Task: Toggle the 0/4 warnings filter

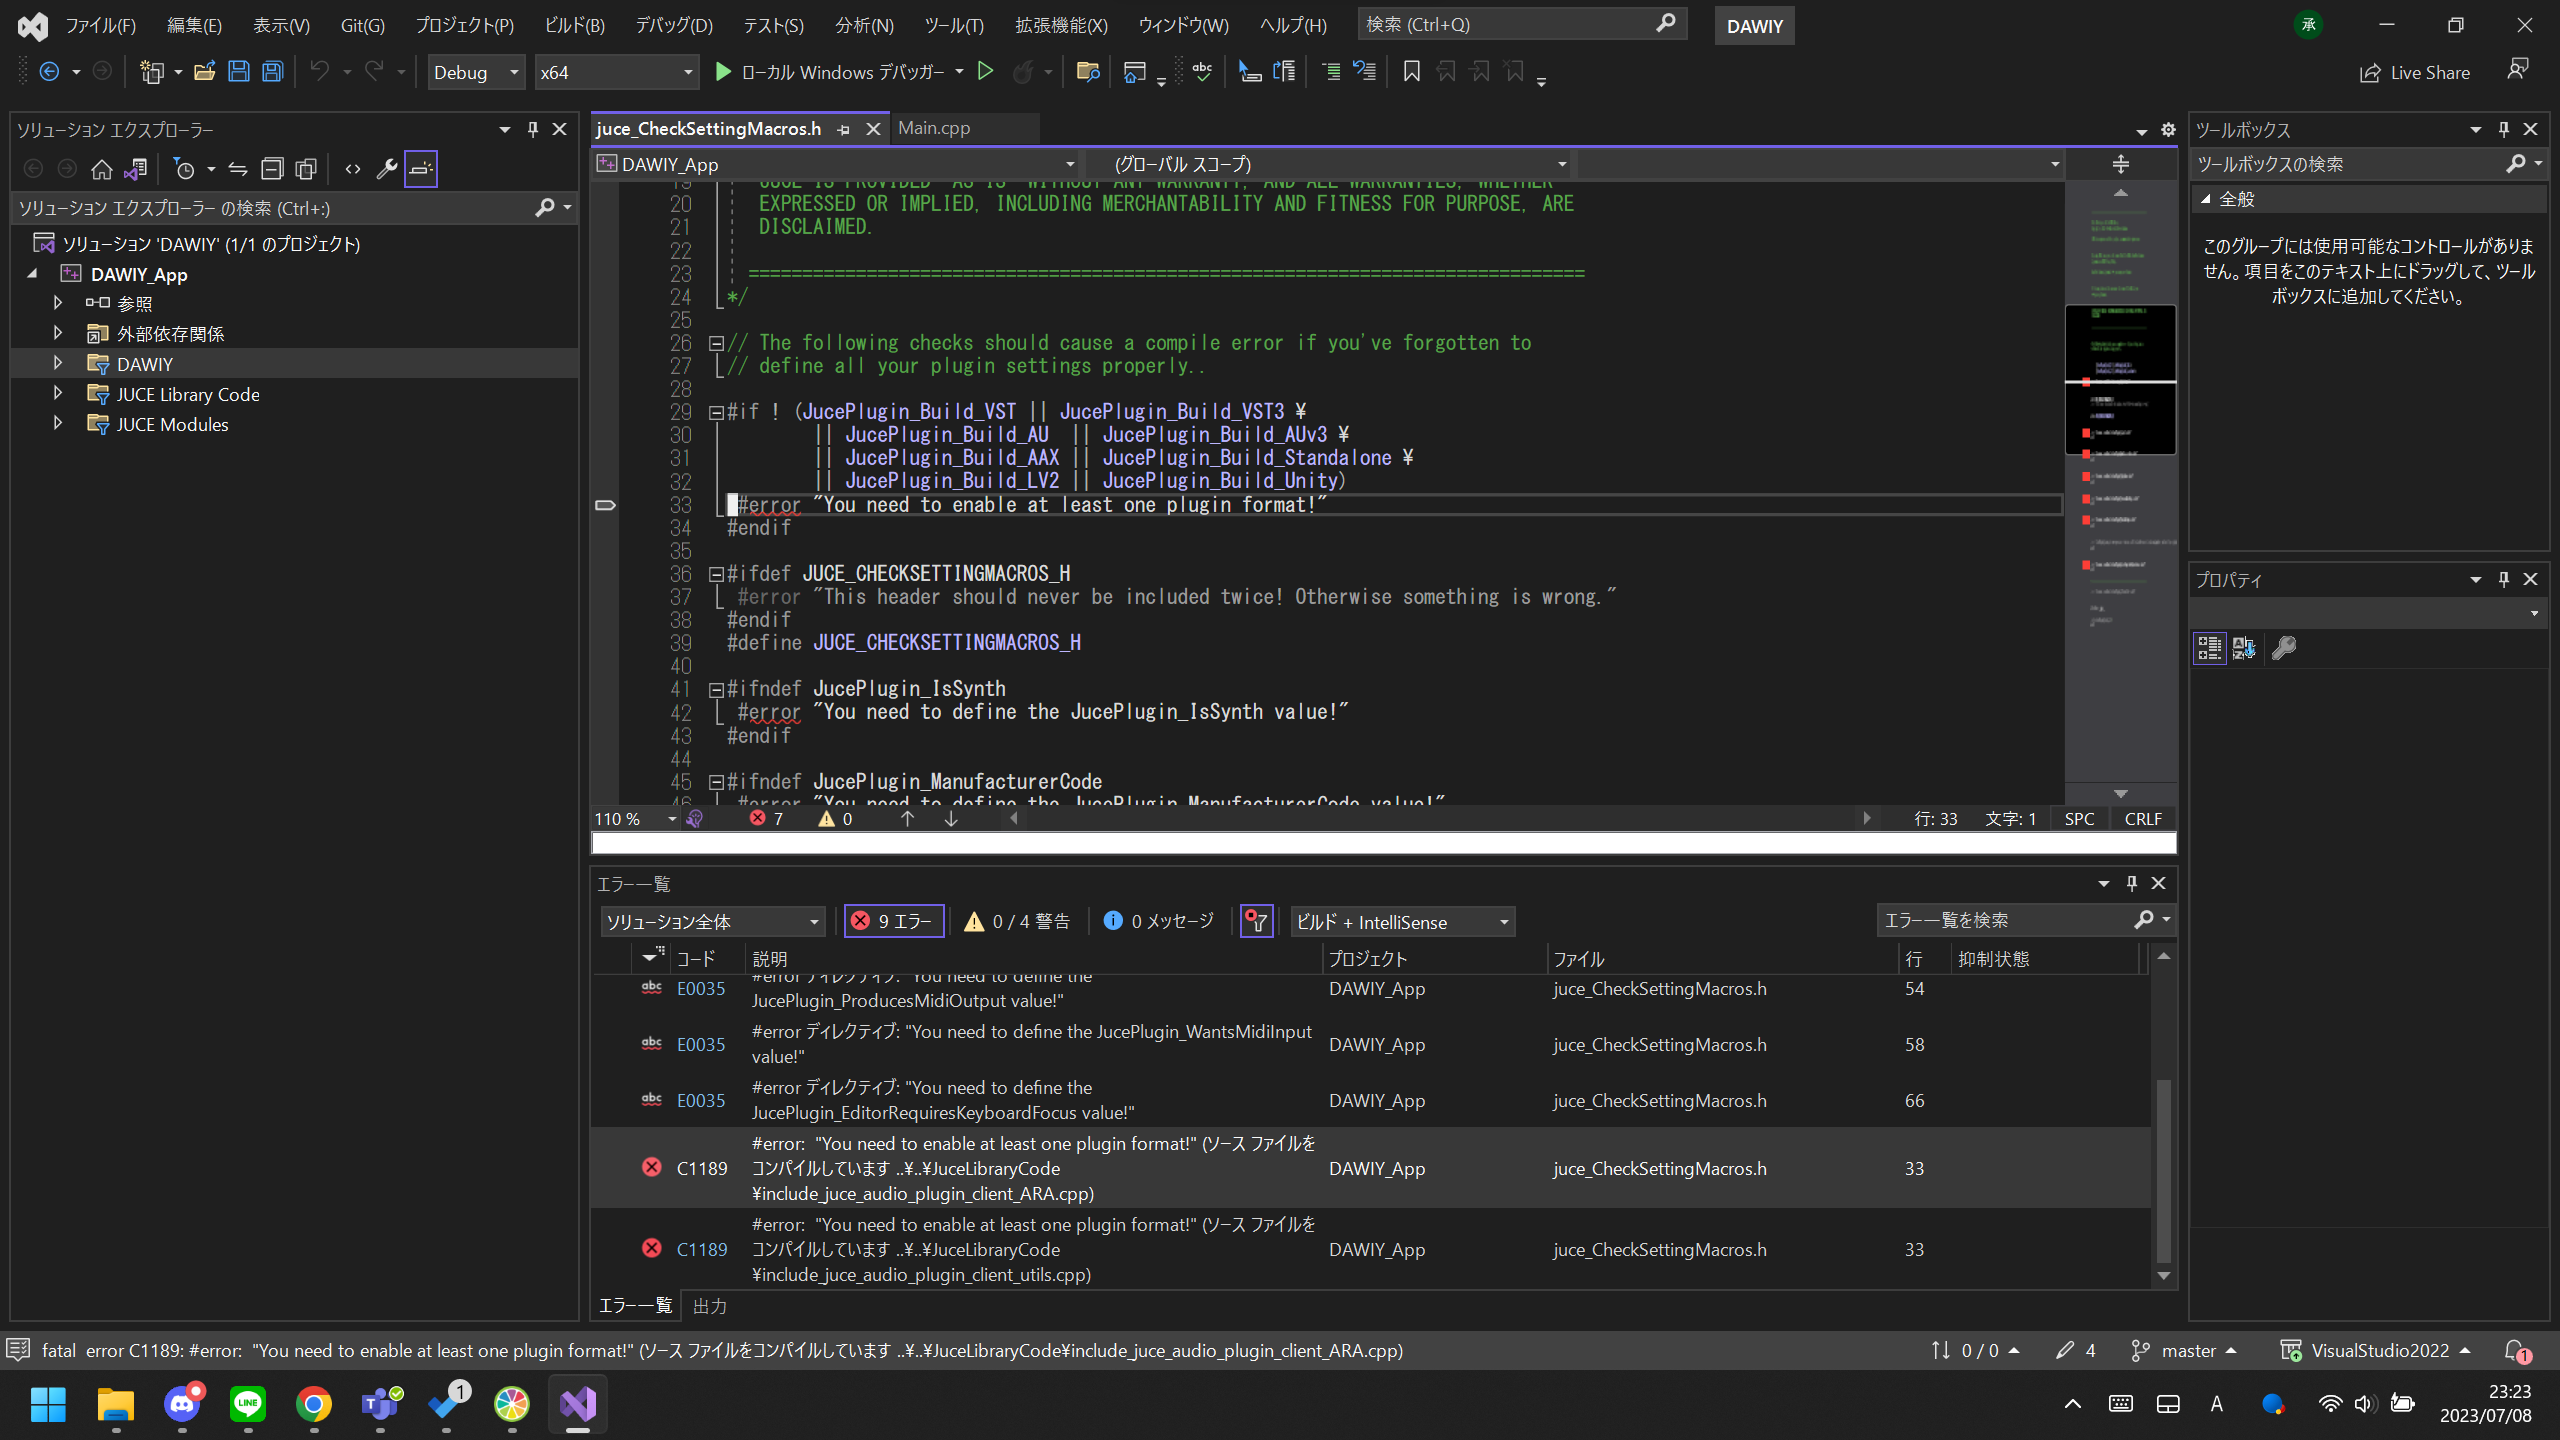Action: pos(1016,921)
